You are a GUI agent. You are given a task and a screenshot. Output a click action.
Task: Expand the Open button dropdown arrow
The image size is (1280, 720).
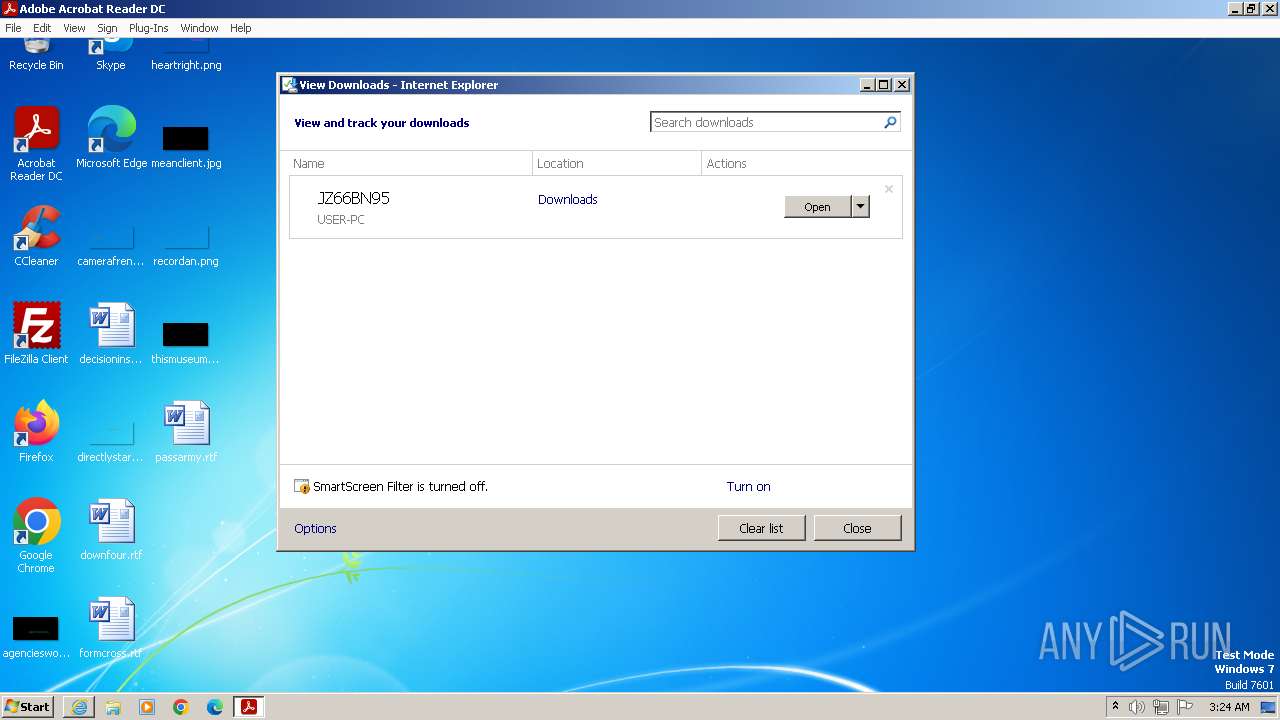point(861,206)
